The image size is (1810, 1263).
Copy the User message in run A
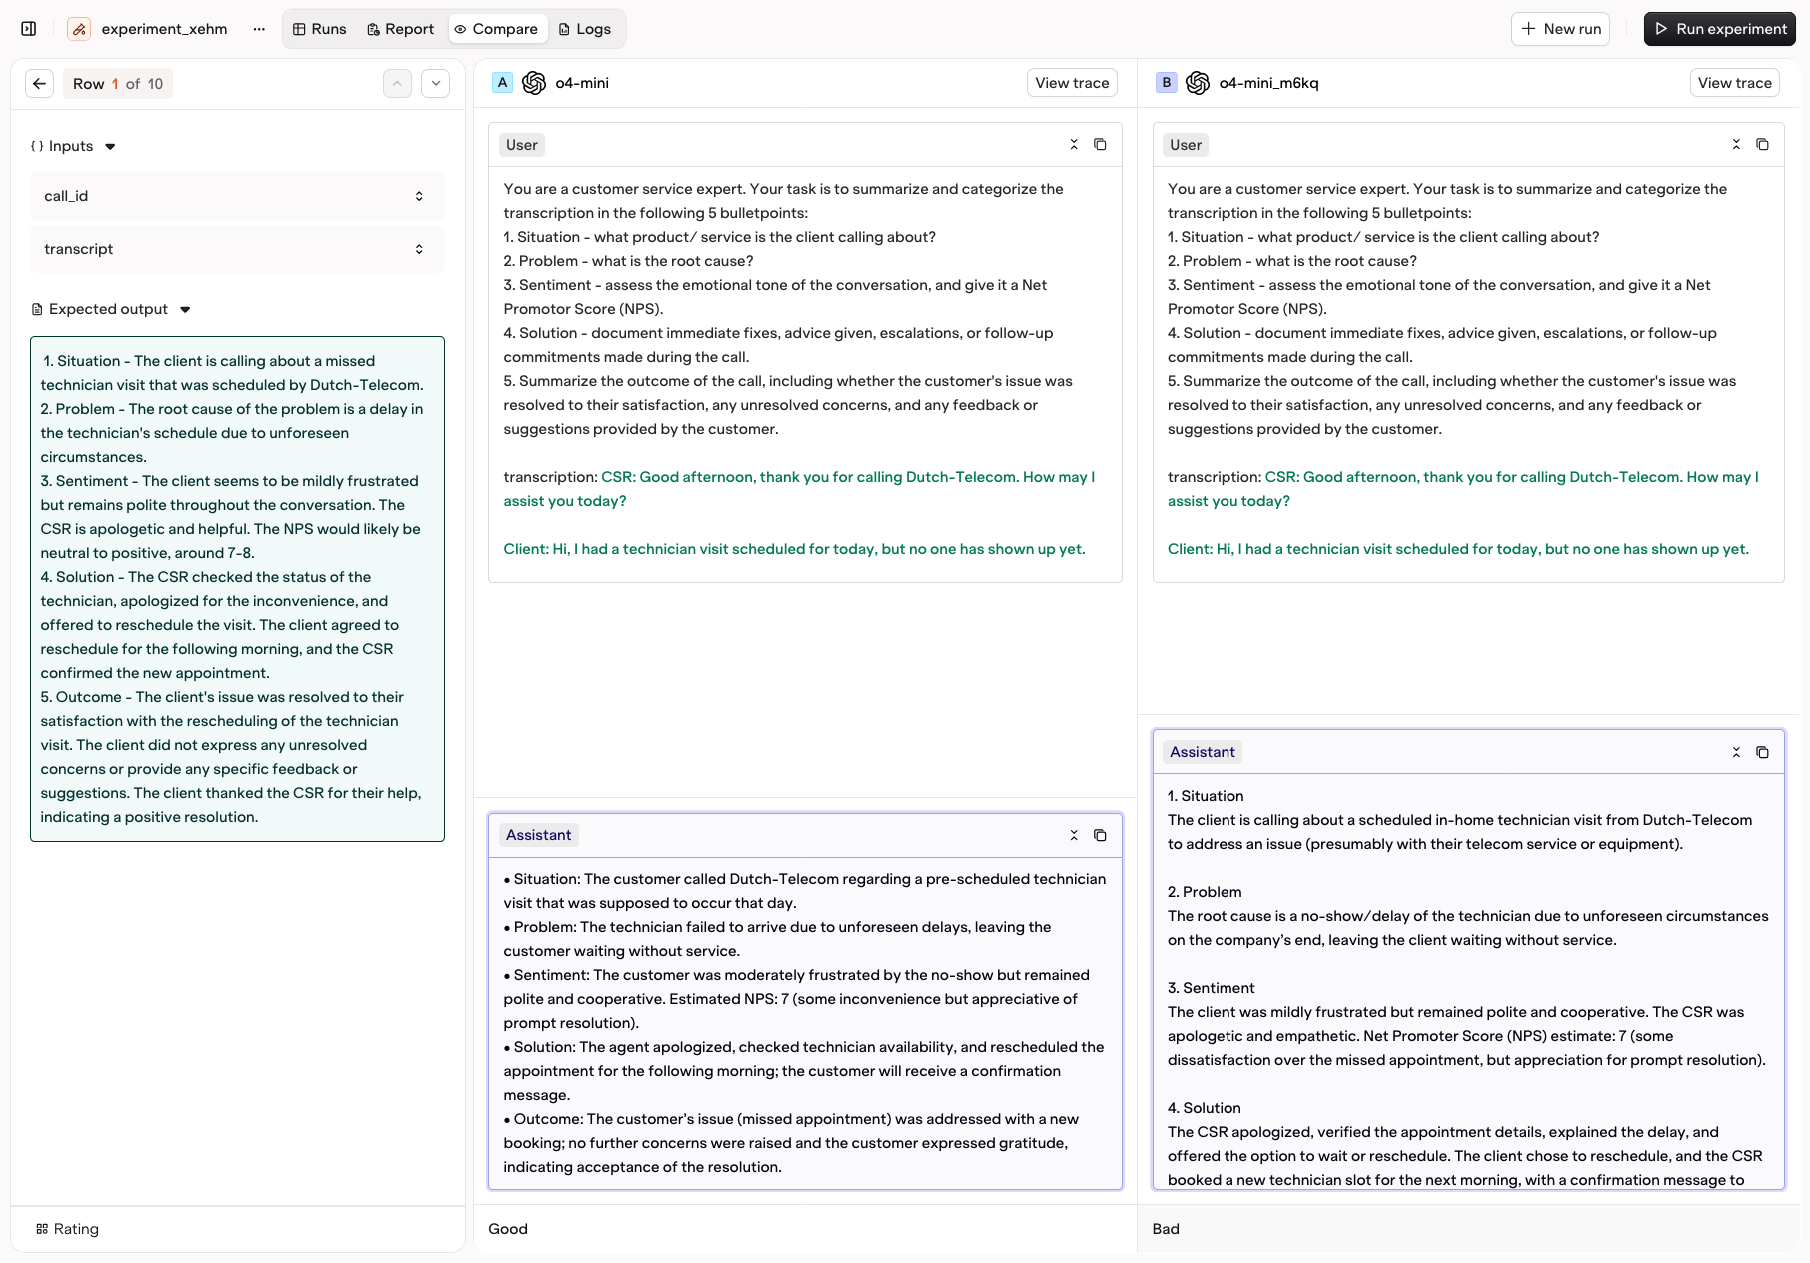pos(1100,145)
